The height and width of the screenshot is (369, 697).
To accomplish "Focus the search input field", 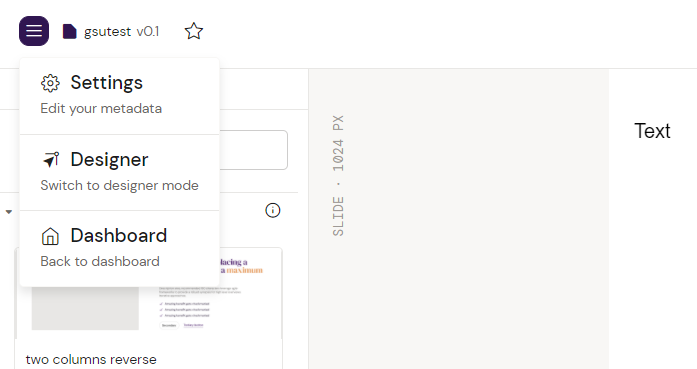I will (253, 150).
